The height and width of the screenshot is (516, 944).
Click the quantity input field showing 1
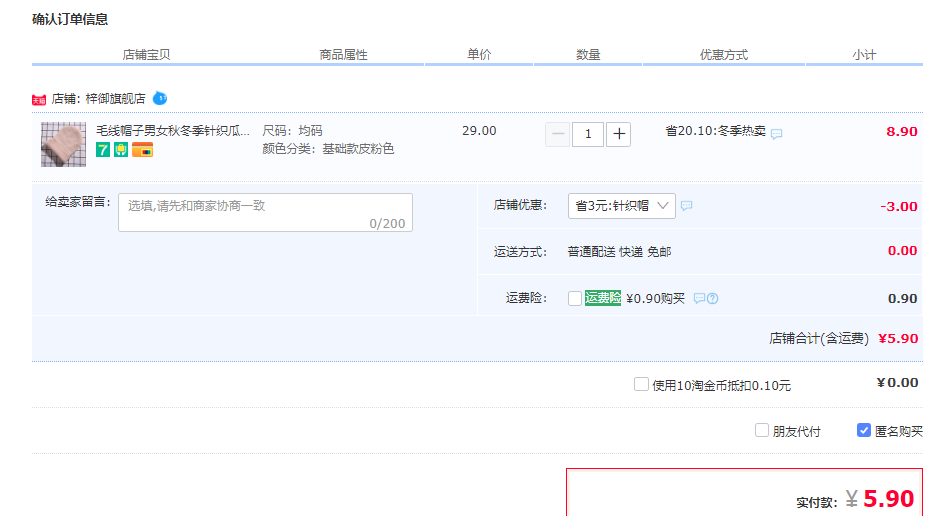(588, 134)
